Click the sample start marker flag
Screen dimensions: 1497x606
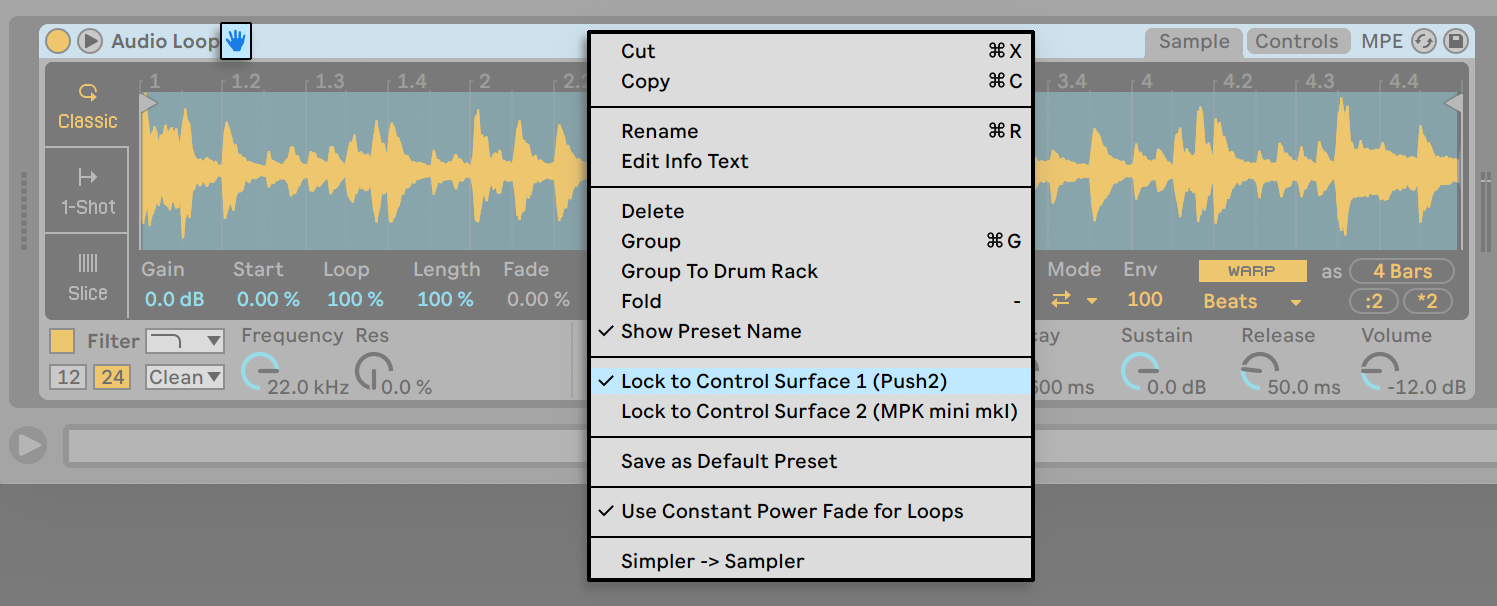148,103
